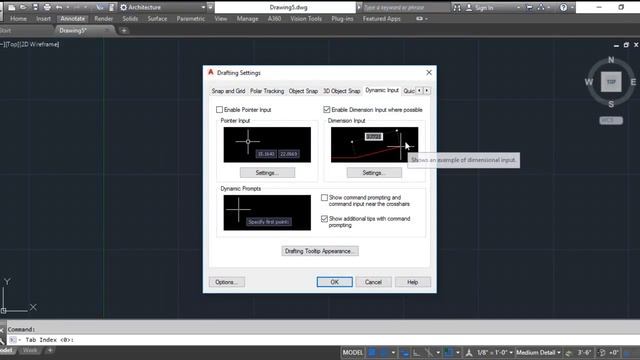Image resolution: width=640 pixels, height=360 pixels.
Task: Click the Undo arrow icon
Action: click(x=59, y=7)
